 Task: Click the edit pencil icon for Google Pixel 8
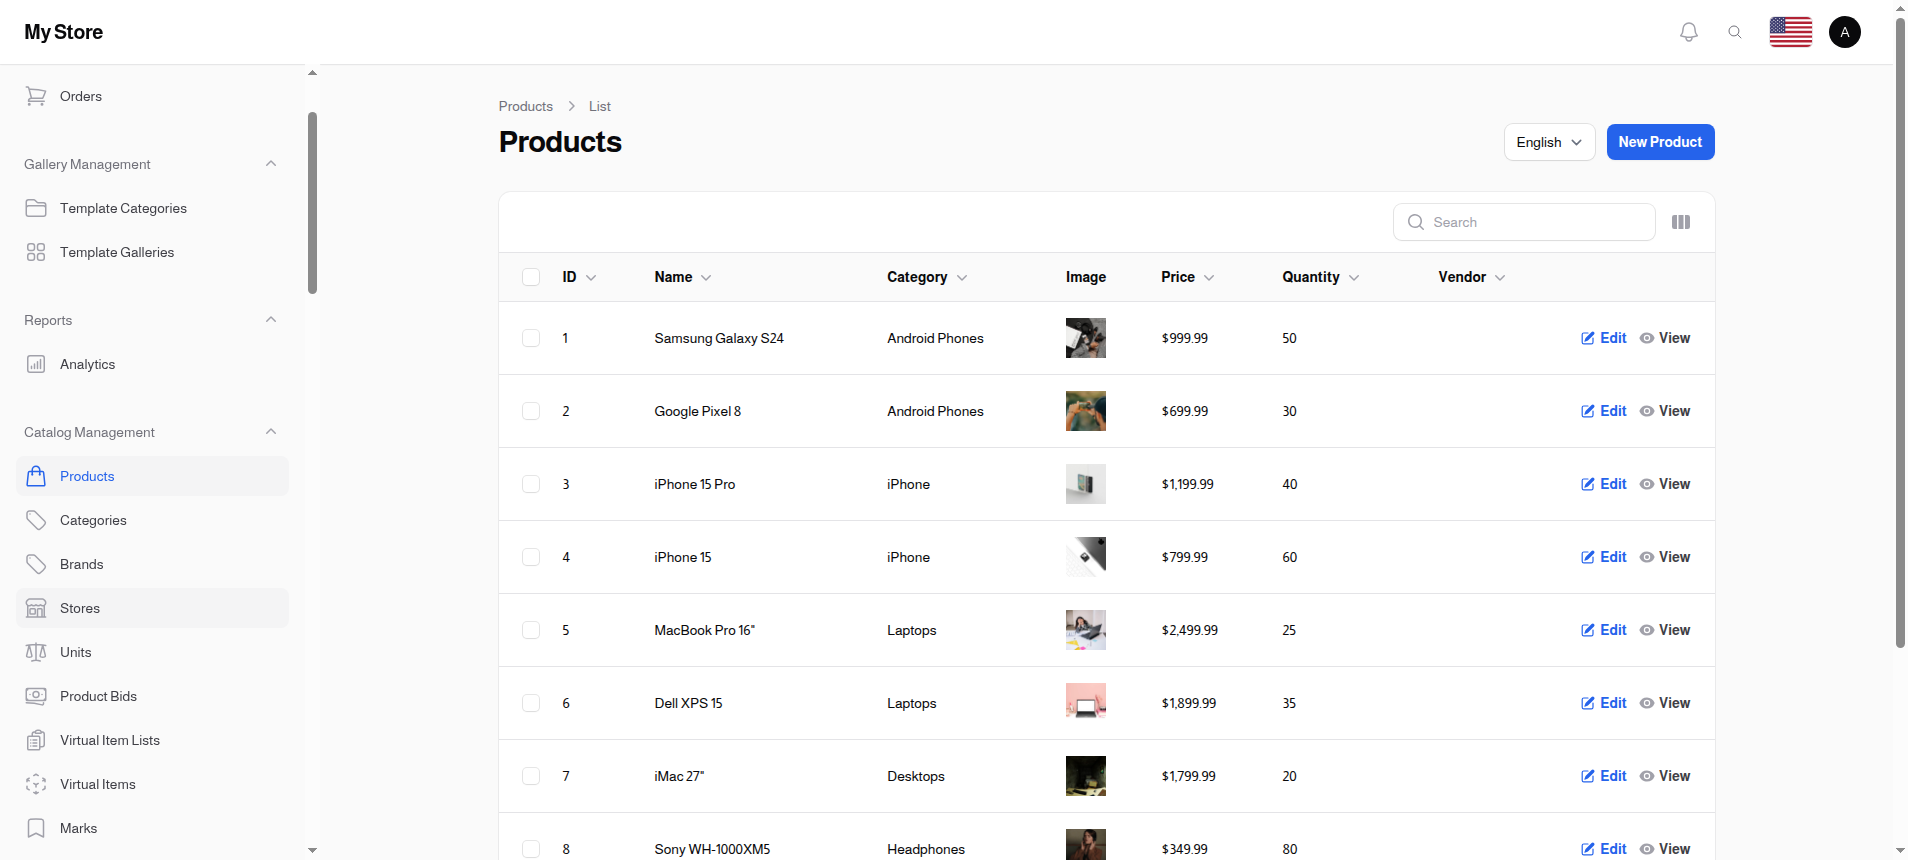click(x=1588, y=411)
